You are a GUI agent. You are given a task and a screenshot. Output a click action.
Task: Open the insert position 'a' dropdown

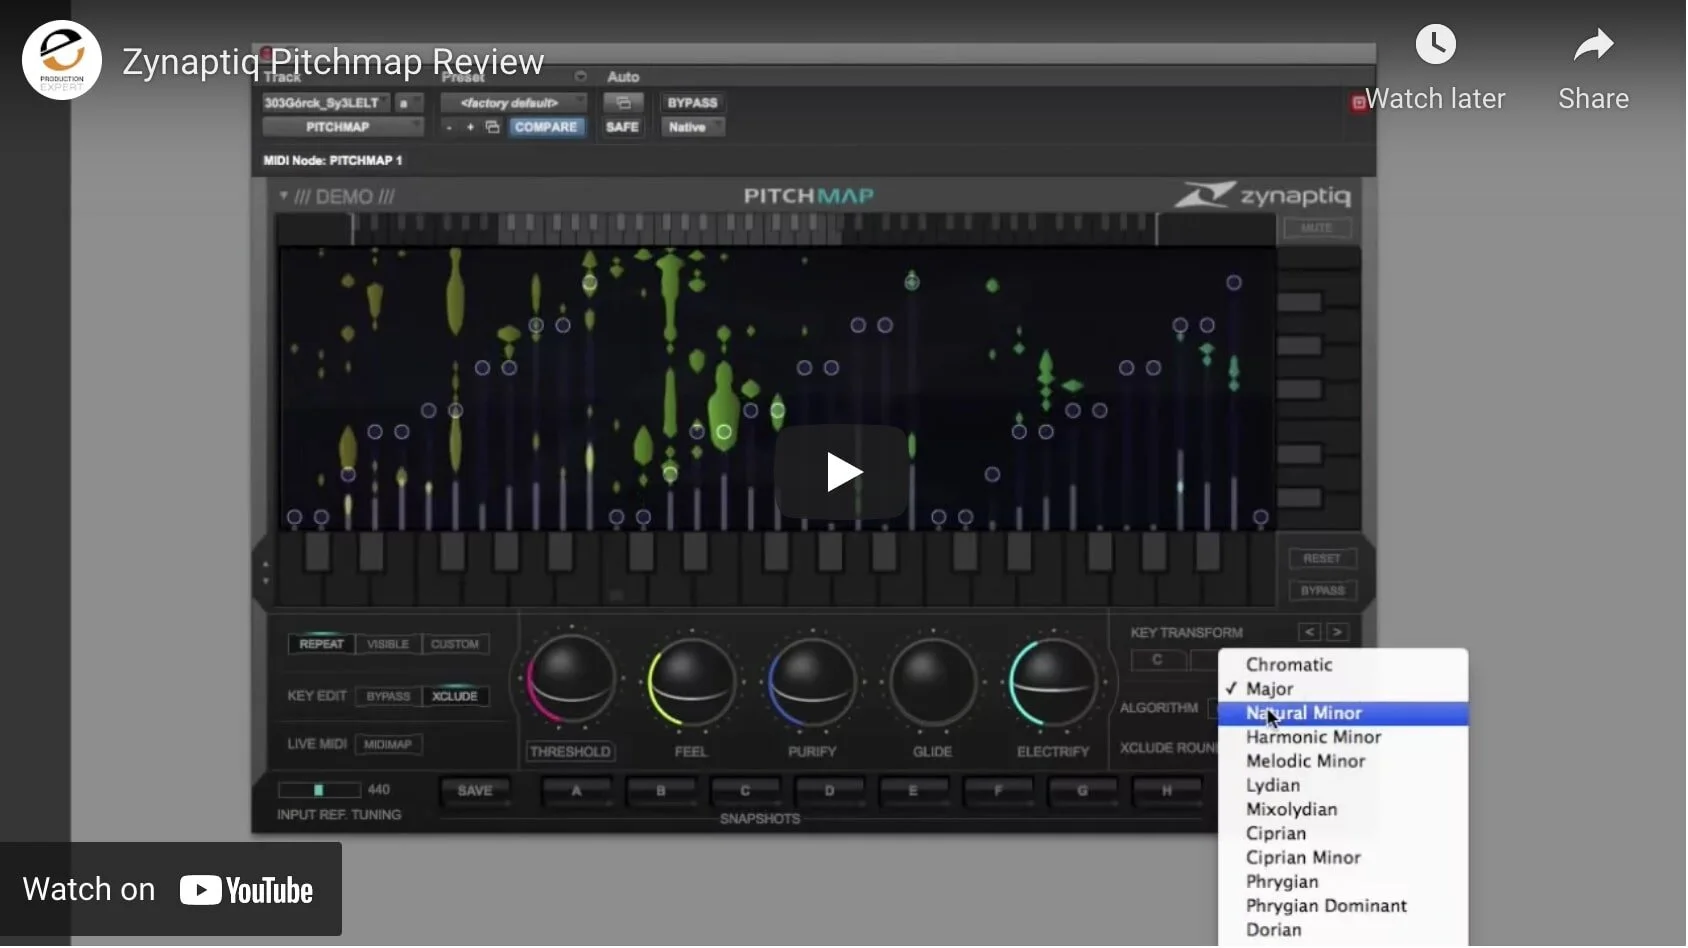pyautogui.click(x=409, y=102)
